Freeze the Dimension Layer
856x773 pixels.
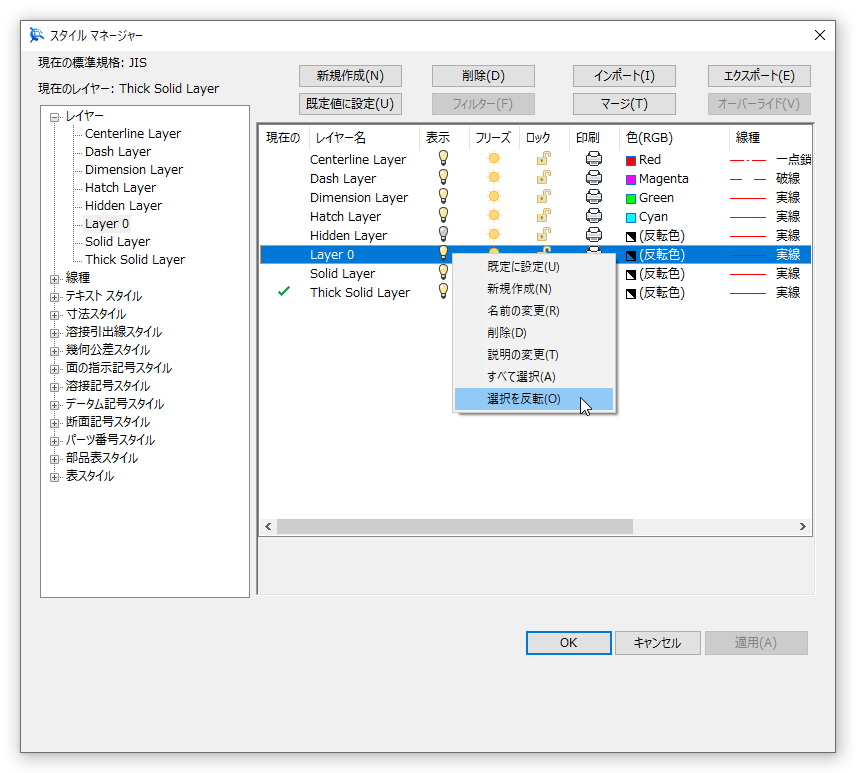point(493,197)
